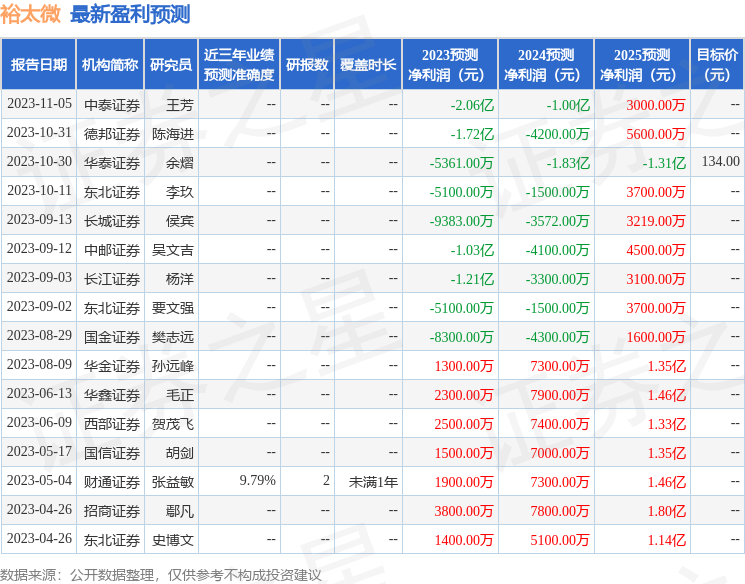Click the 1300.00万 forecast value
The height and width of the screenshot is (584, 745).
pos(464,366)
